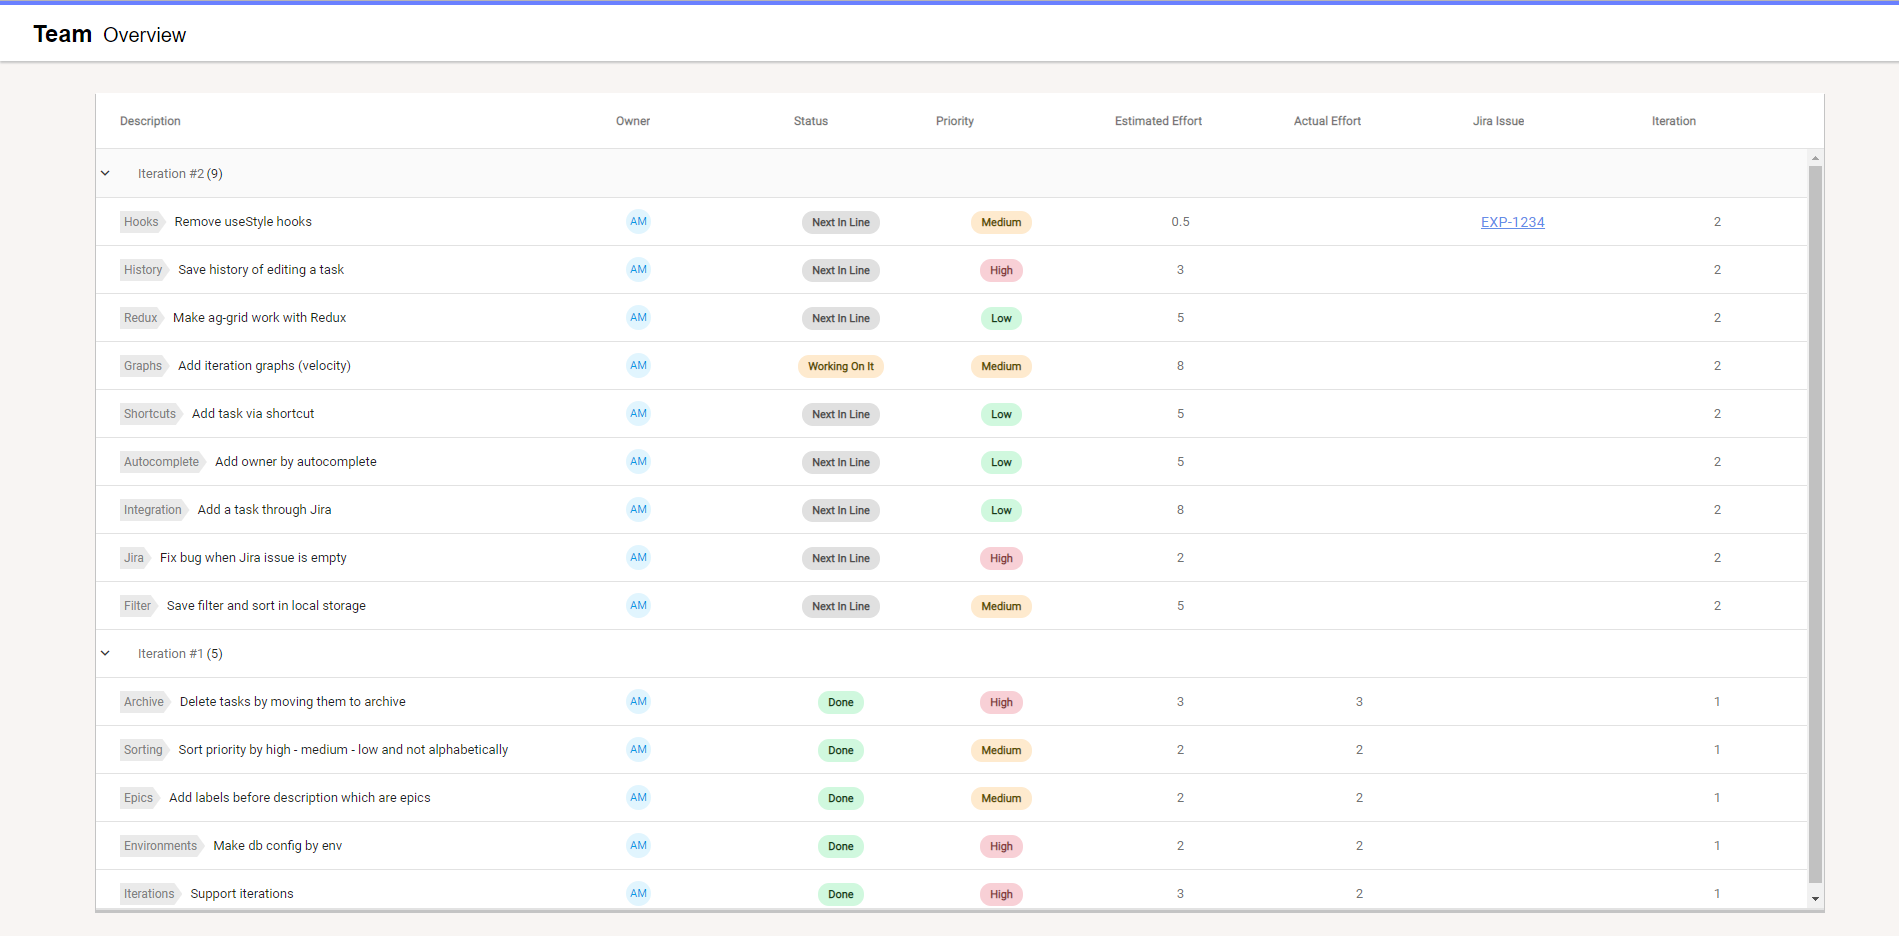This screenshot has width=1899, height=936.
Task: Click the AM avatar on Add labels before description
Action: (x=638, y=798)
